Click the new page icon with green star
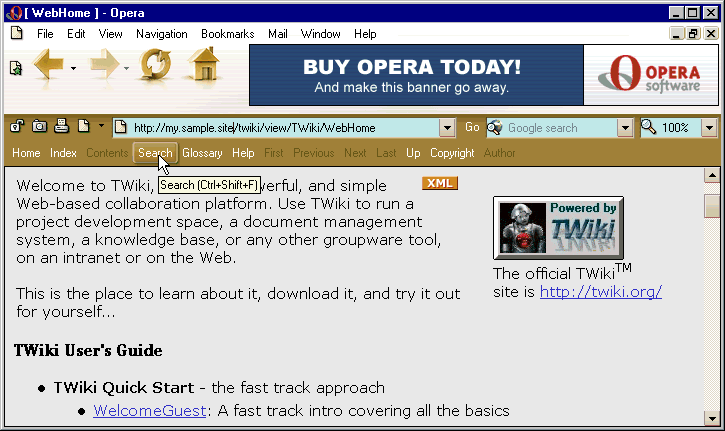This screenshot has height=431, width=725. point(16,68)
